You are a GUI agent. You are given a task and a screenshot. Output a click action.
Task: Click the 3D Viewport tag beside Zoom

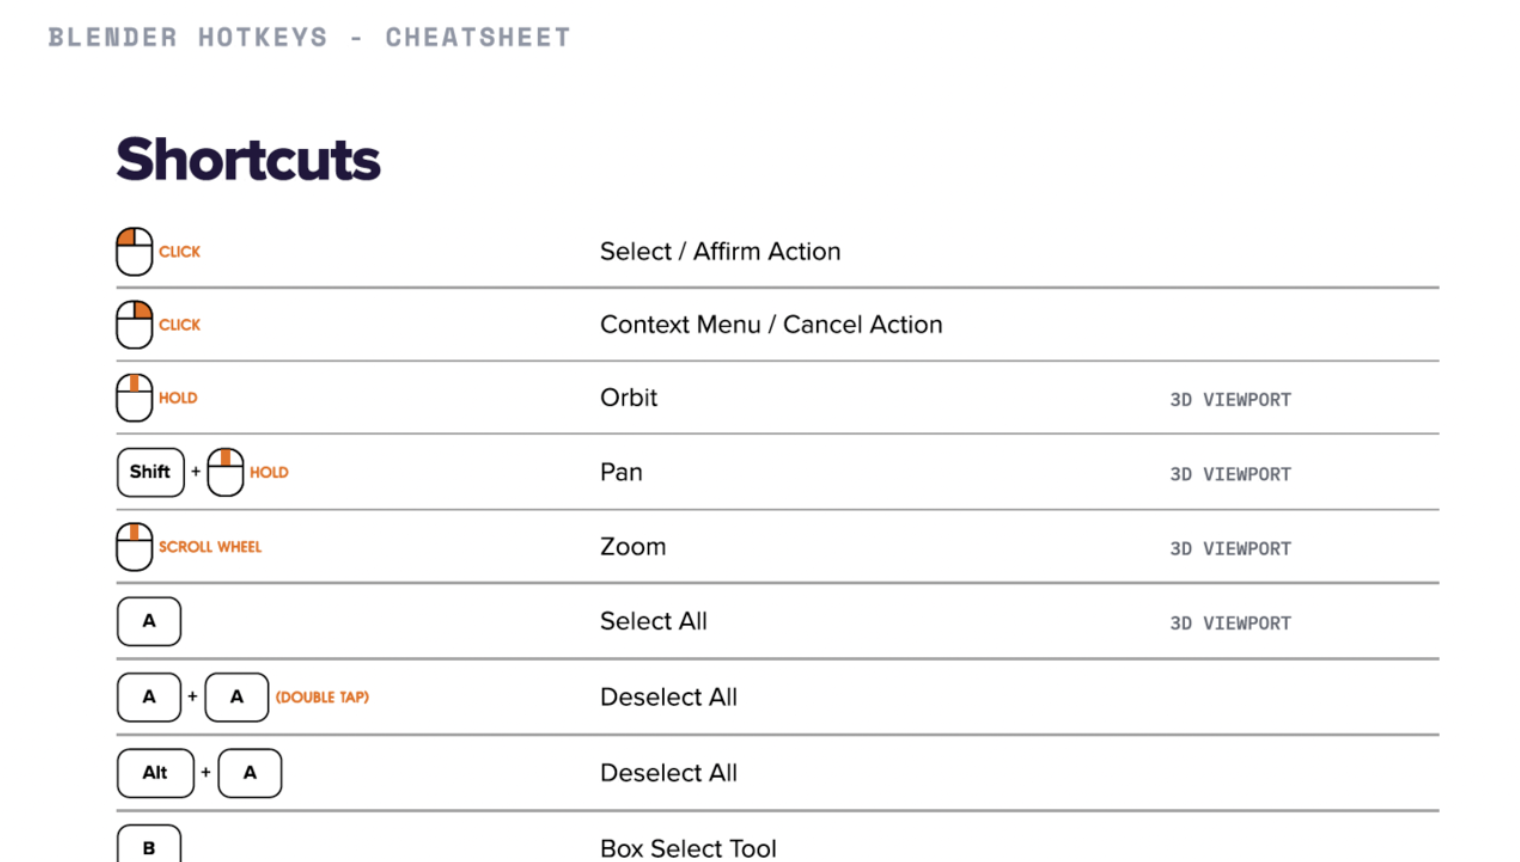coord(1230,549)
